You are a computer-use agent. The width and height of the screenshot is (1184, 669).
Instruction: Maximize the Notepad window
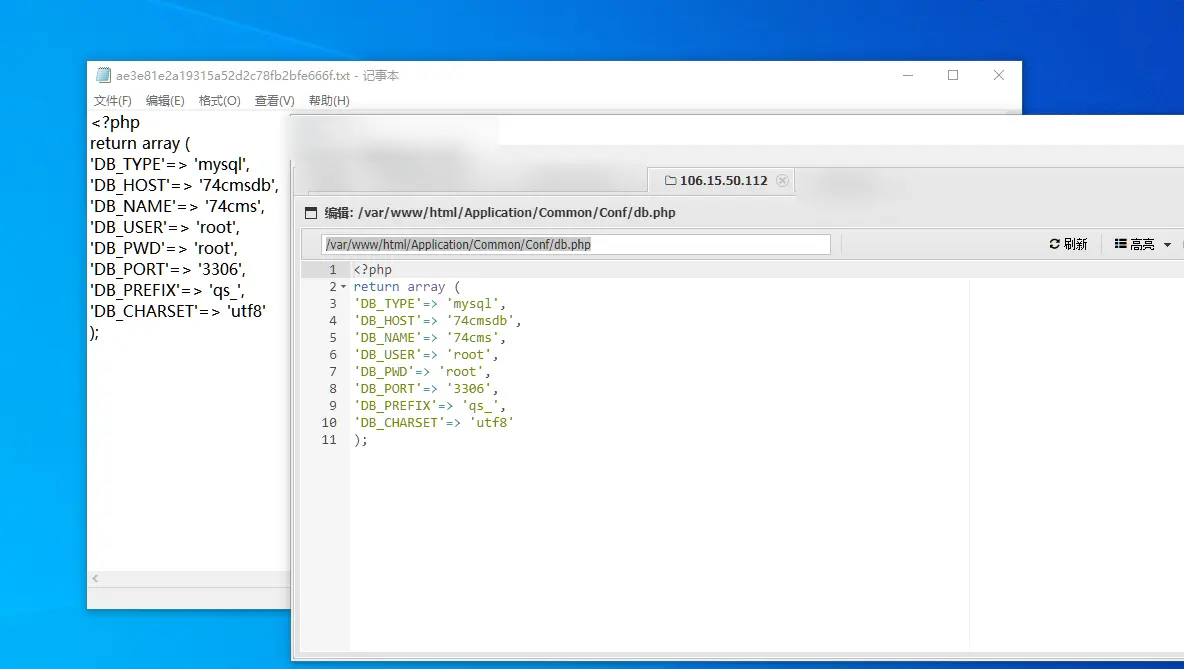(953, 76)
